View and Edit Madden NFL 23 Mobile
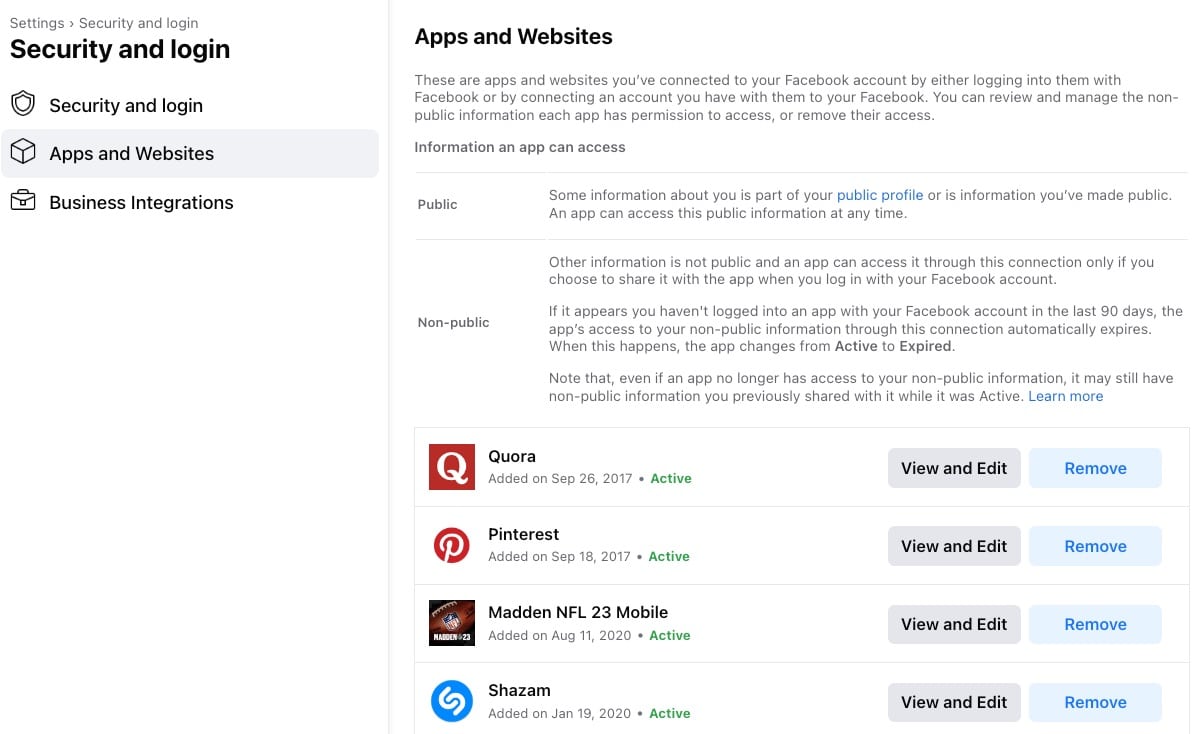This screenshot has width=1200, height=734. point(954,624)
